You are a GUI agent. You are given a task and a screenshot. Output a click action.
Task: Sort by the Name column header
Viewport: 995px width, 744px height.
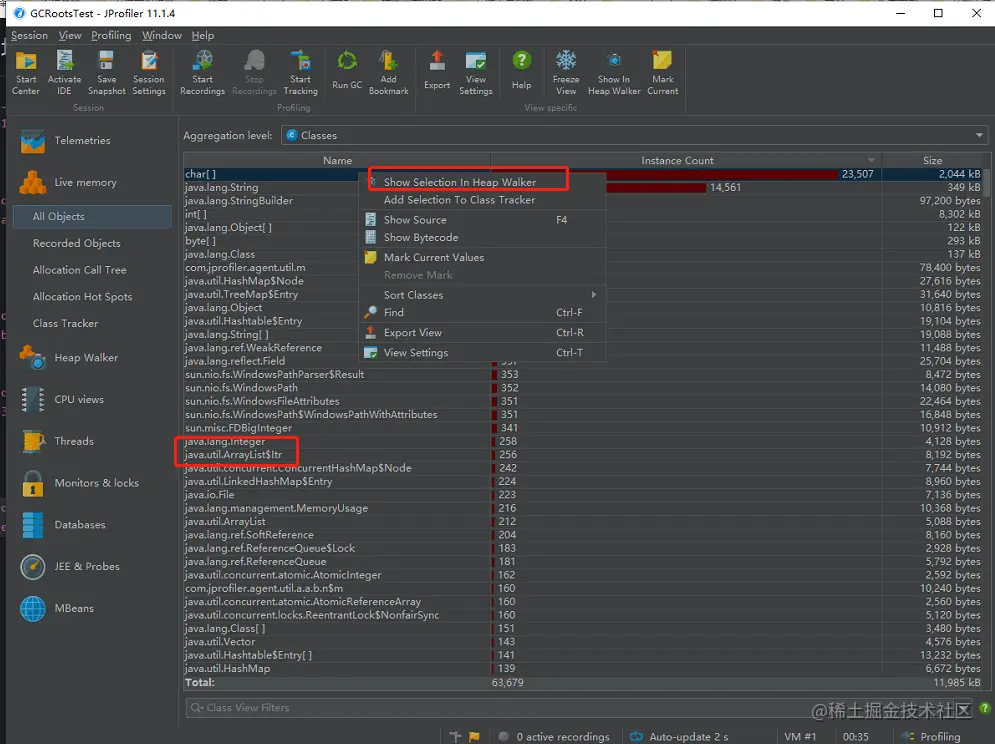pyautogui.click(x=337, y=161)
